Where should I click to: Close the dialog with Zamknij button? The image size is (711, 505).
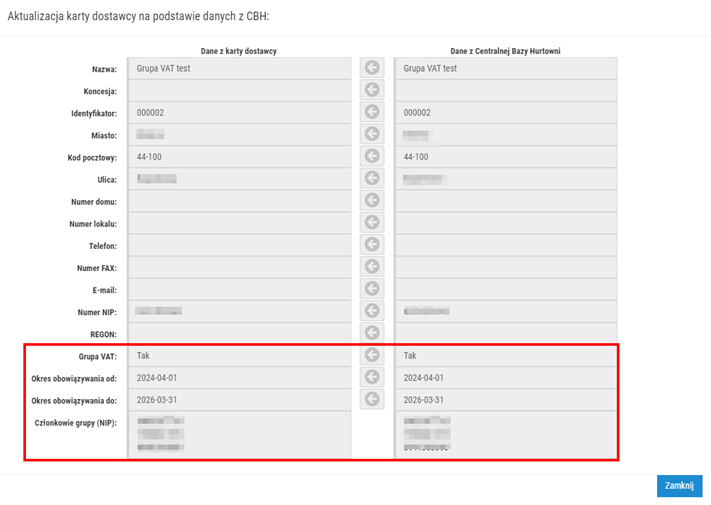pos(679,486)
